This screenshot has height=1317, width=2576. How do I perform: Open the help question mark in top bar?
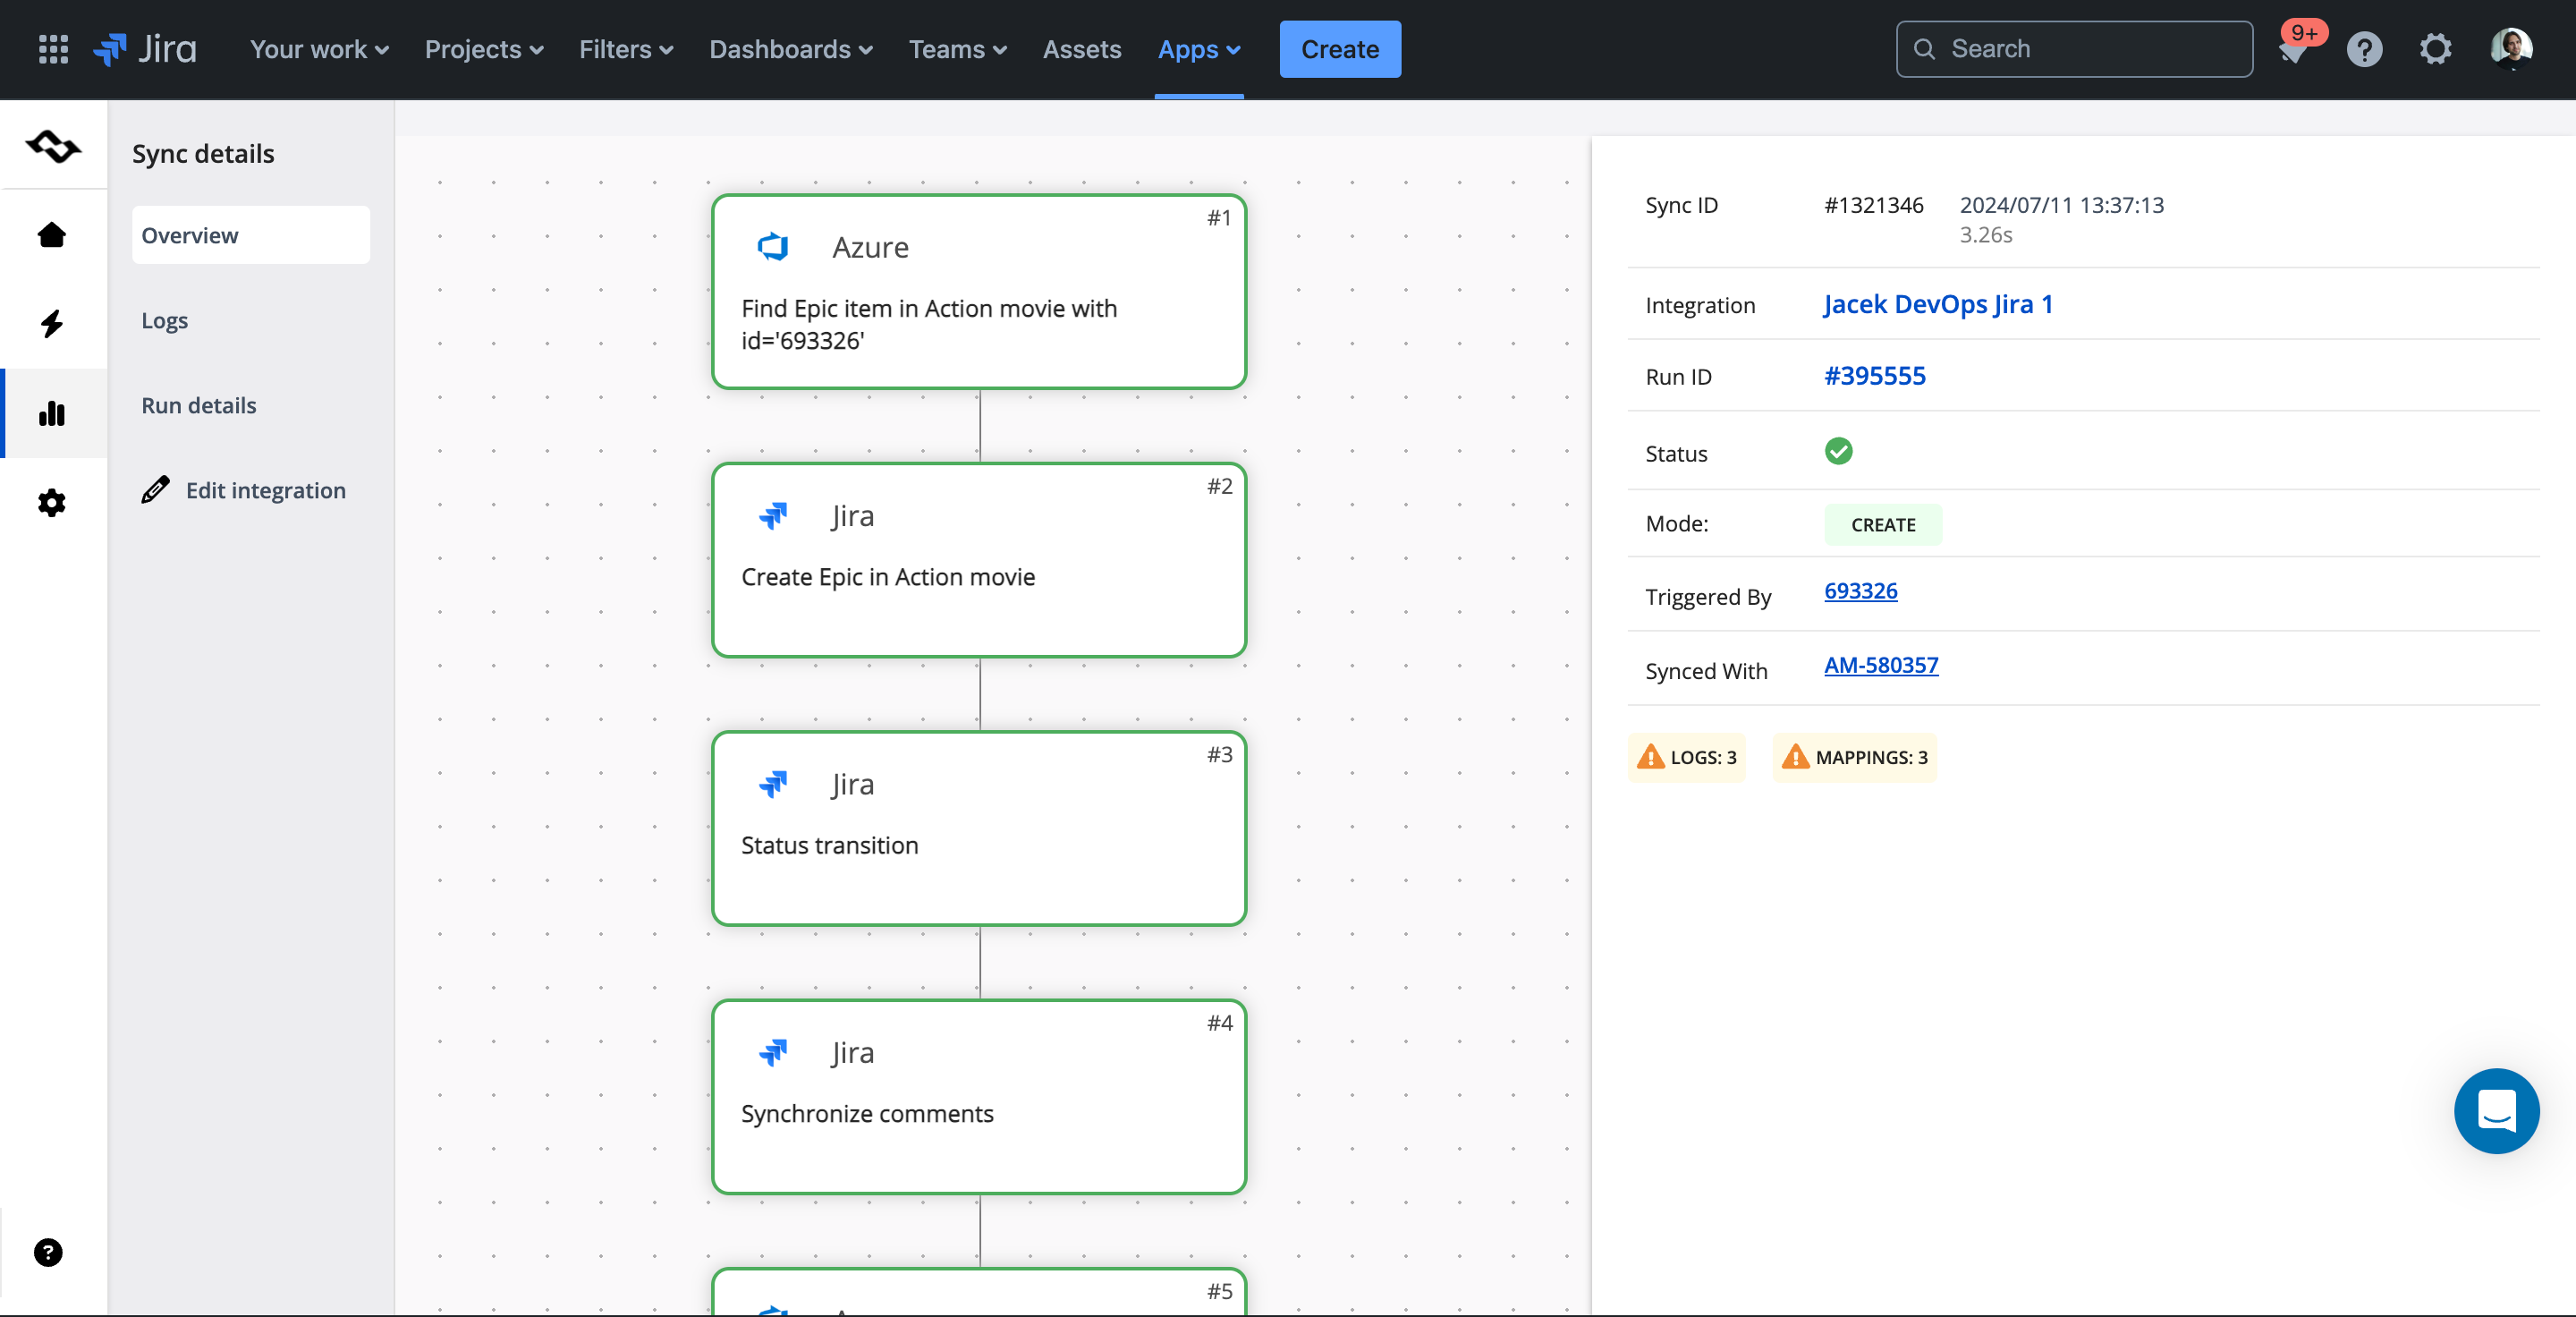click(x=2365, y=49)
